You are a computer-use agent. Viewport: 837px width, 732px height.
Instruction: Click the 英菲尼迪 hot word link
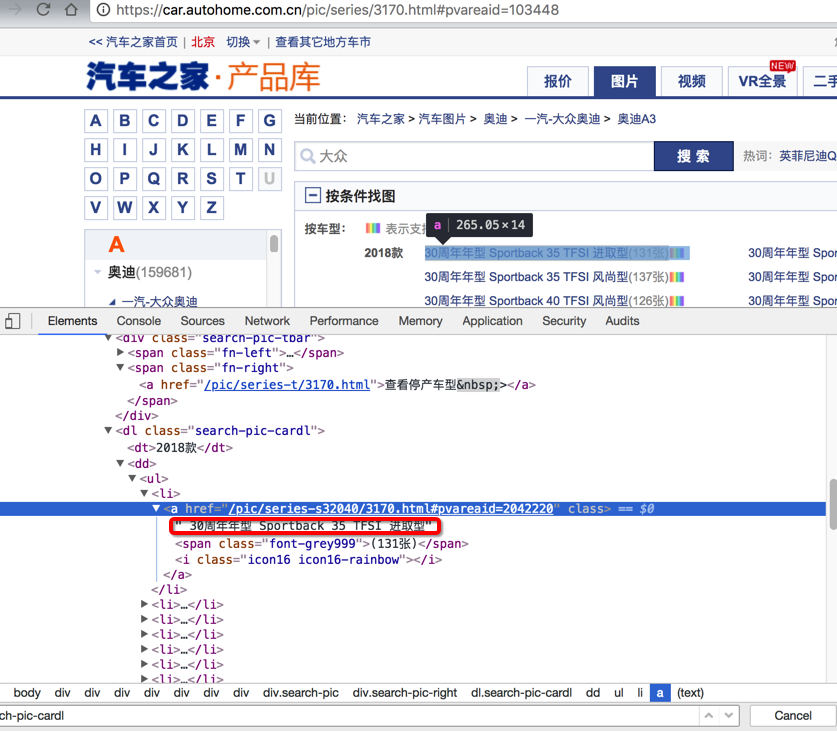808,155
